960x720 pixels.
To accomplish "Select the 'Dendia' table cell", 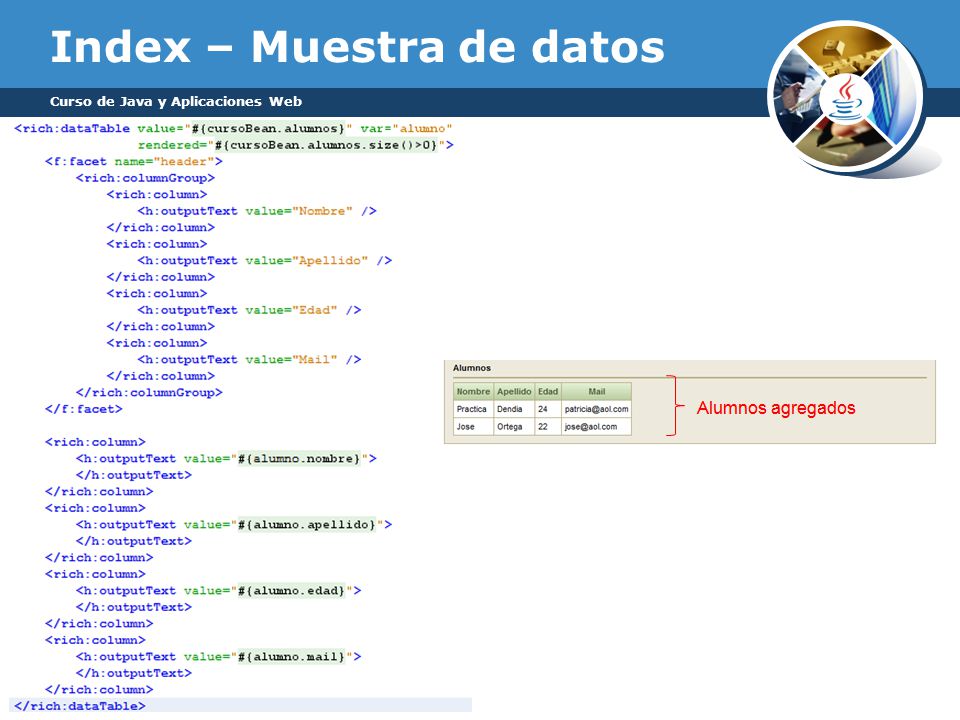I will pos(514,409).
